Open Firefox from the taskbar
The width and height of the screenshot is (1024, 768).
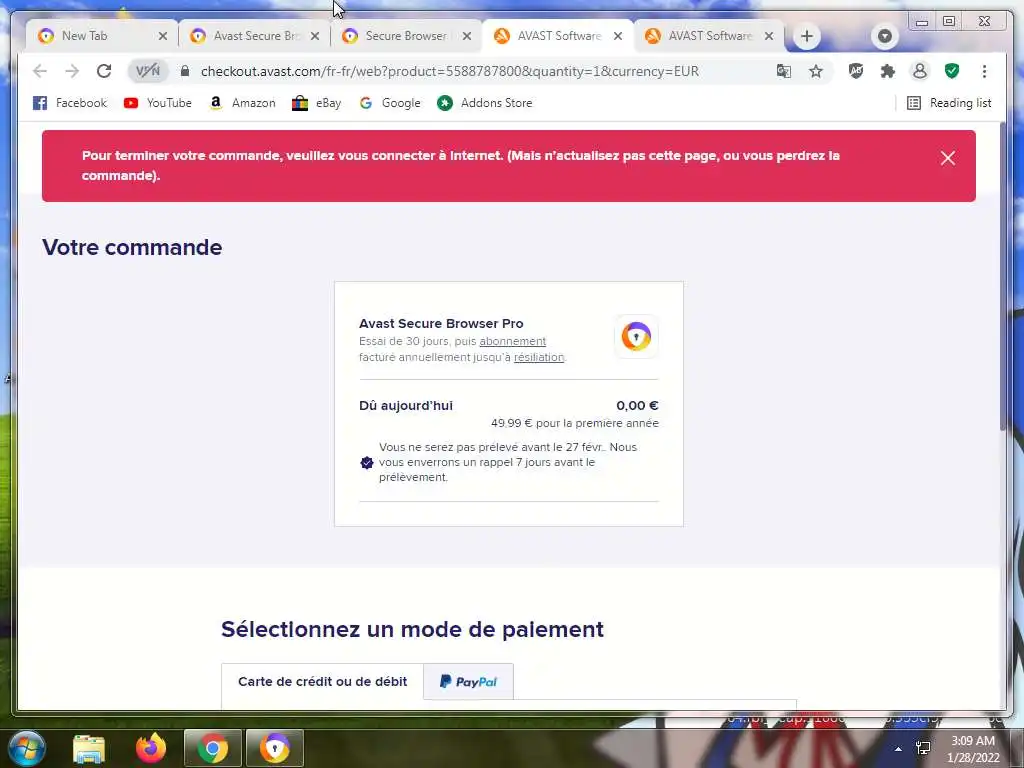pos(151,748)
